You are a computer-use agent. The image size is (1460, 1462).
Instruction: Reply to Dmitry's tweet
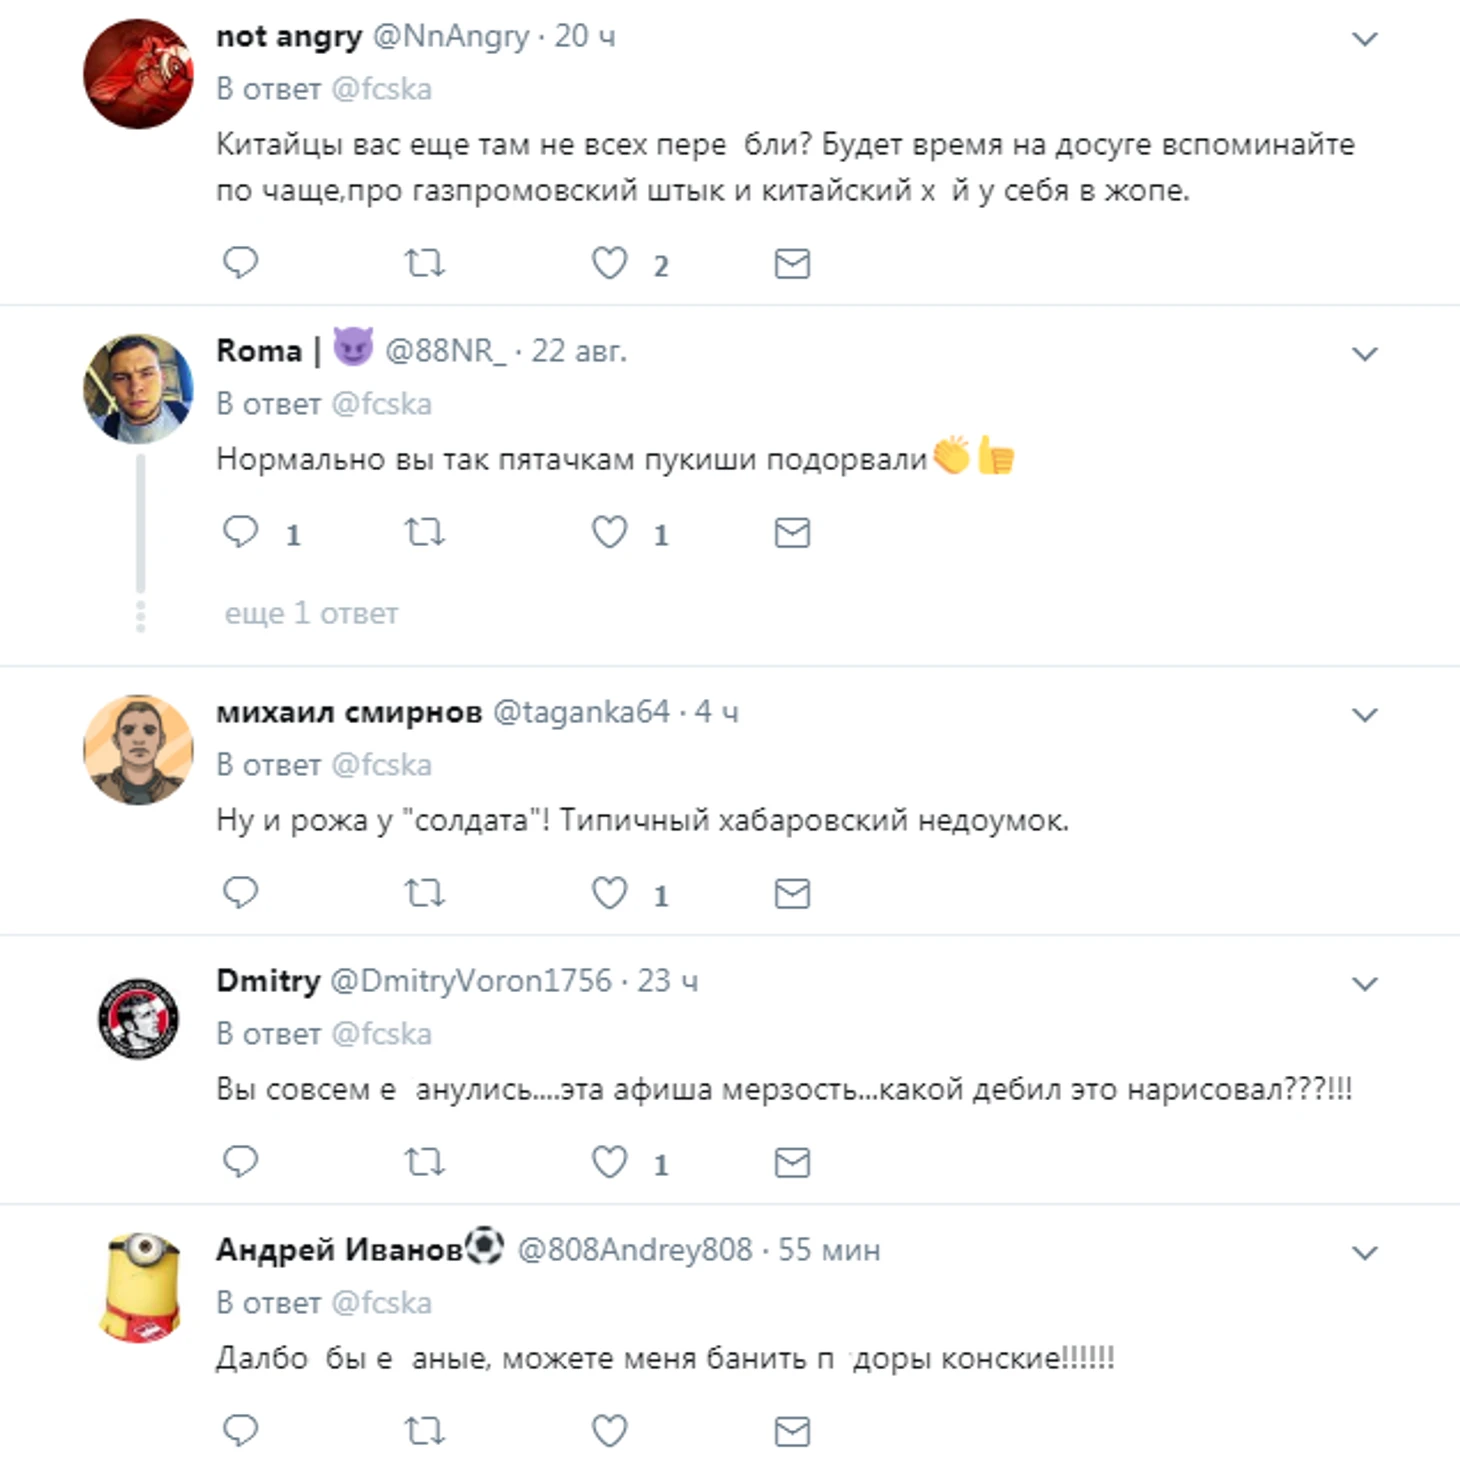(240, 1162)
